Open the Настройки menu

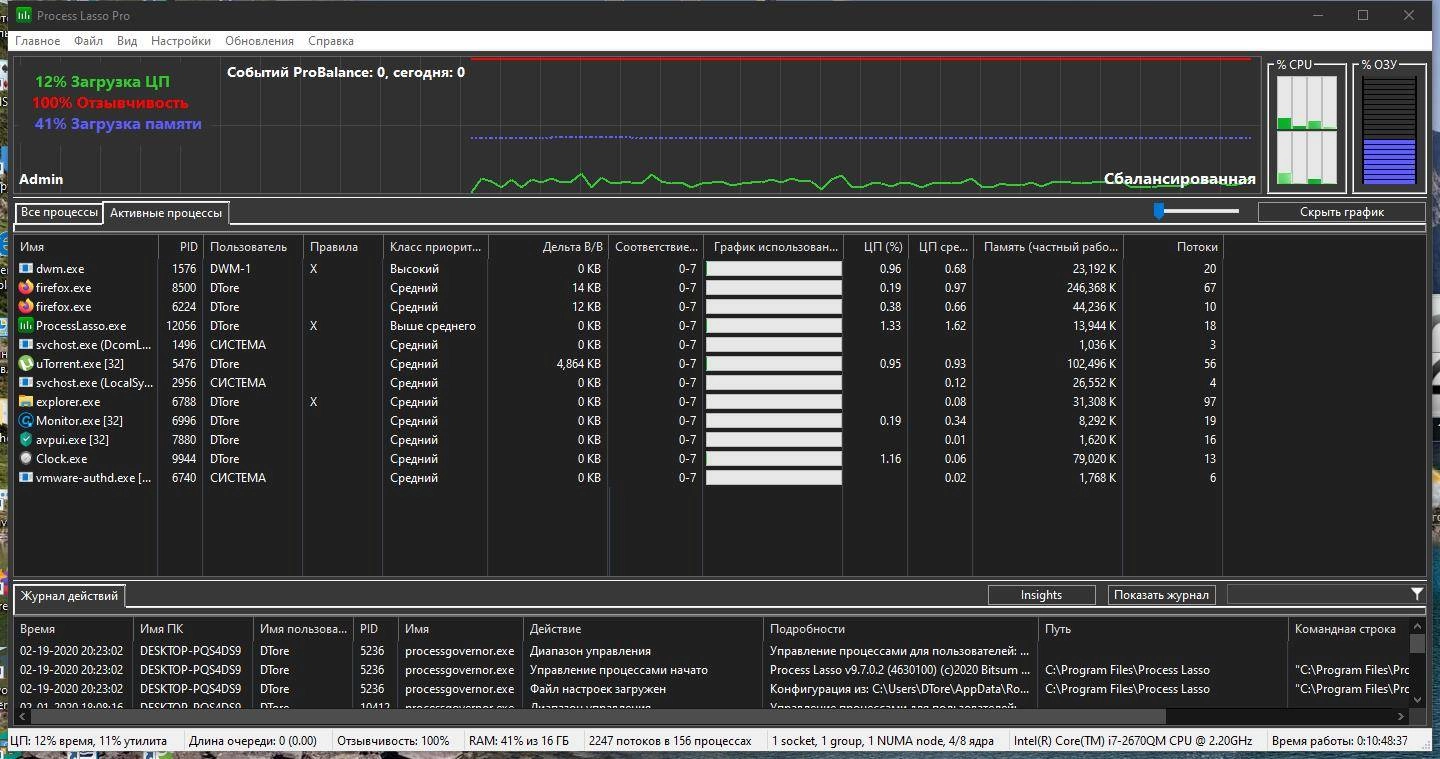tap(181, 41)
